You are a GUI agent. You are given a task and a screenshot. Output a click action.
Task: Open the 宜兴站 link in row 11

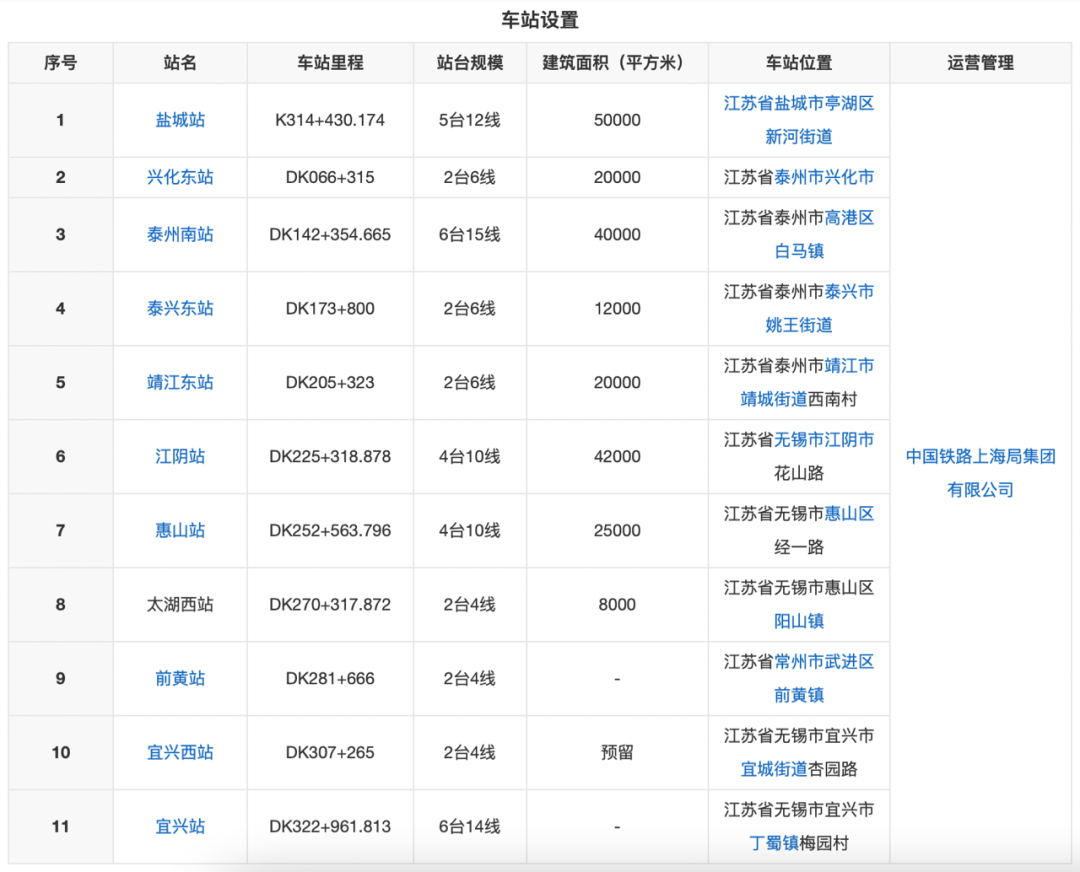(180, 827)
